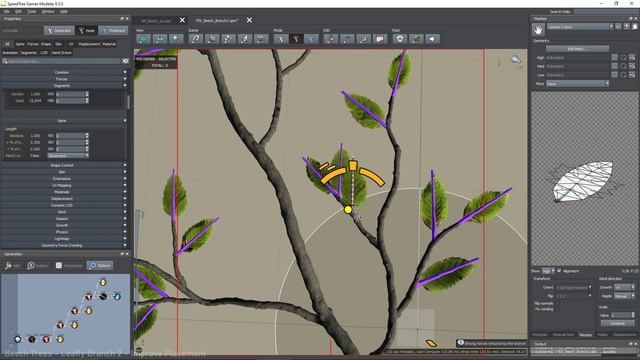
Task: Select the first Mode toolbar icon
Action: (x=281, y=39)
